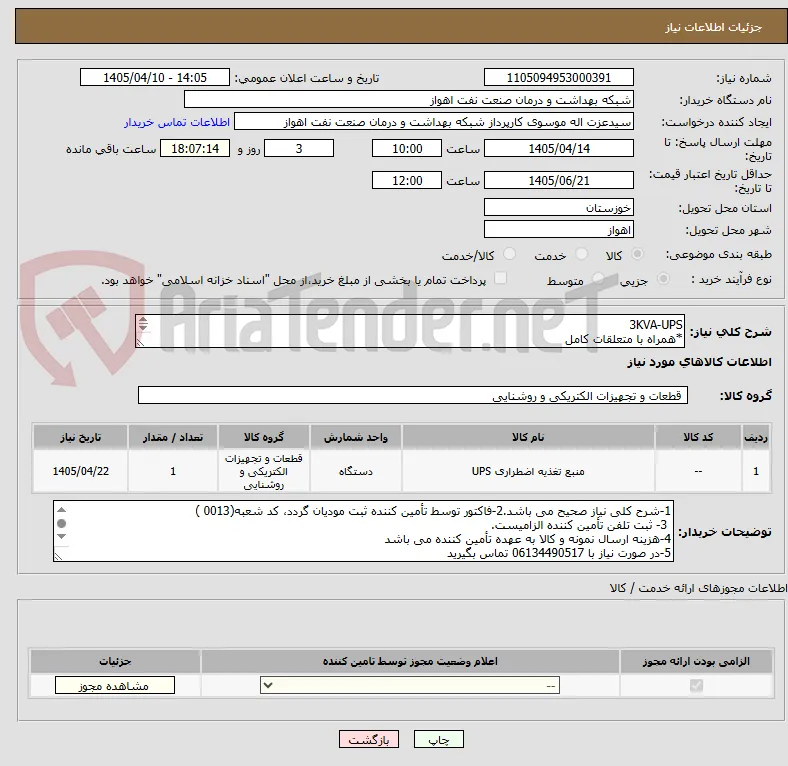Image resolution: width=788 pixels, height=766 pixels.
Task: Click the price validity date 1405/06/21
Action: tap(558, 180)
